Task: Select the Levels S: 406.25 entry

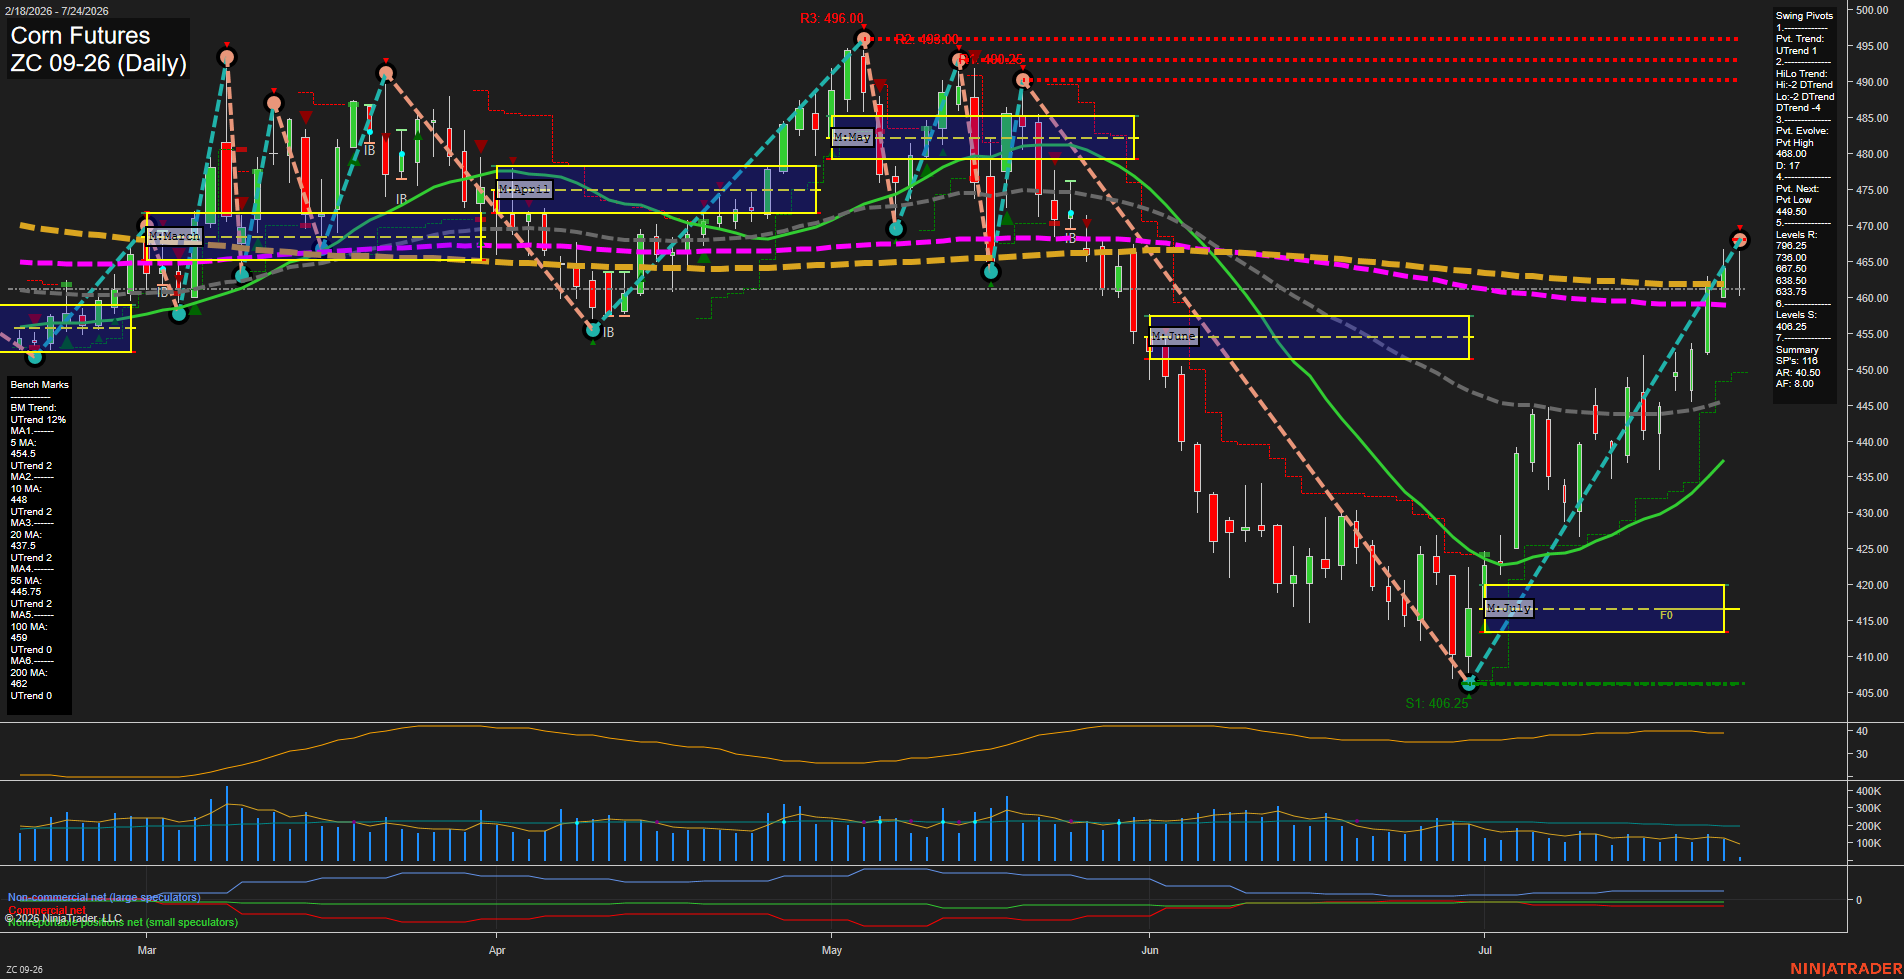Action: [x=1796, y=321]
